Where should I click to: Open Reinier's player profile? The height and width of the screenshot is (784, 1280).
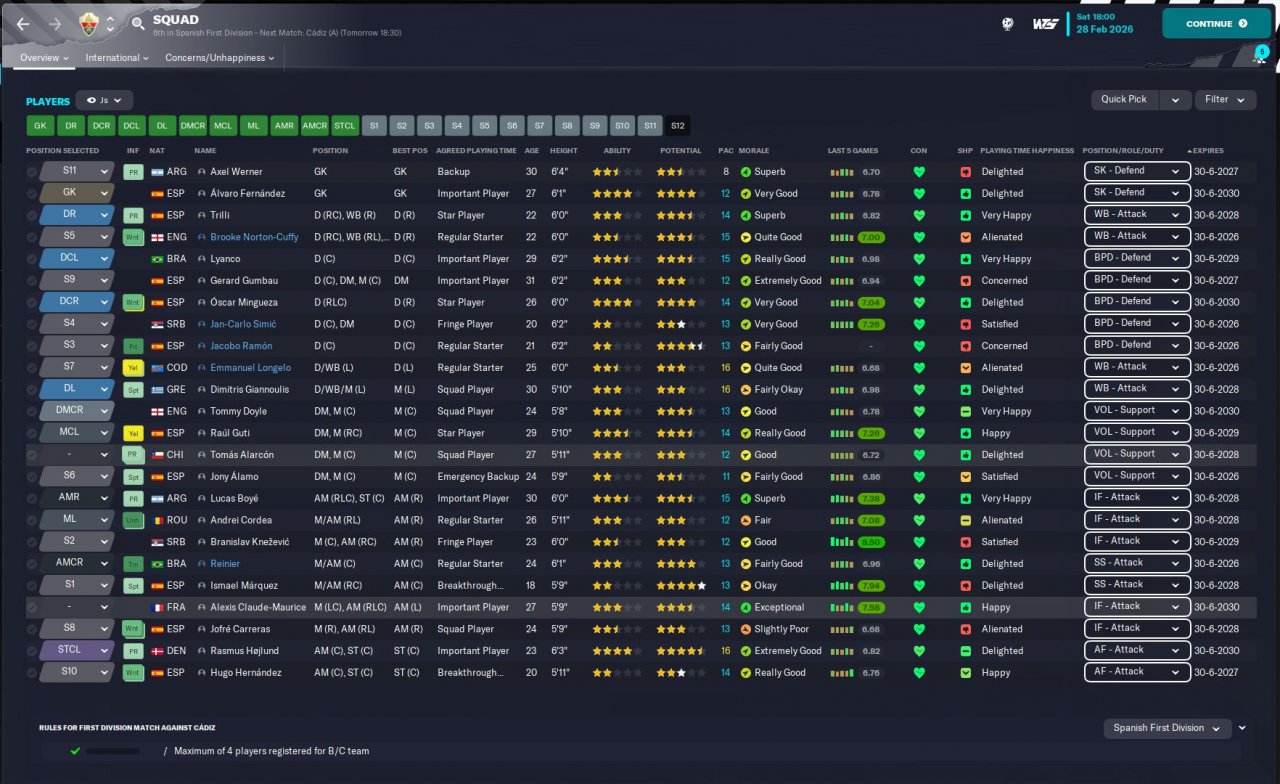[225, 564]
